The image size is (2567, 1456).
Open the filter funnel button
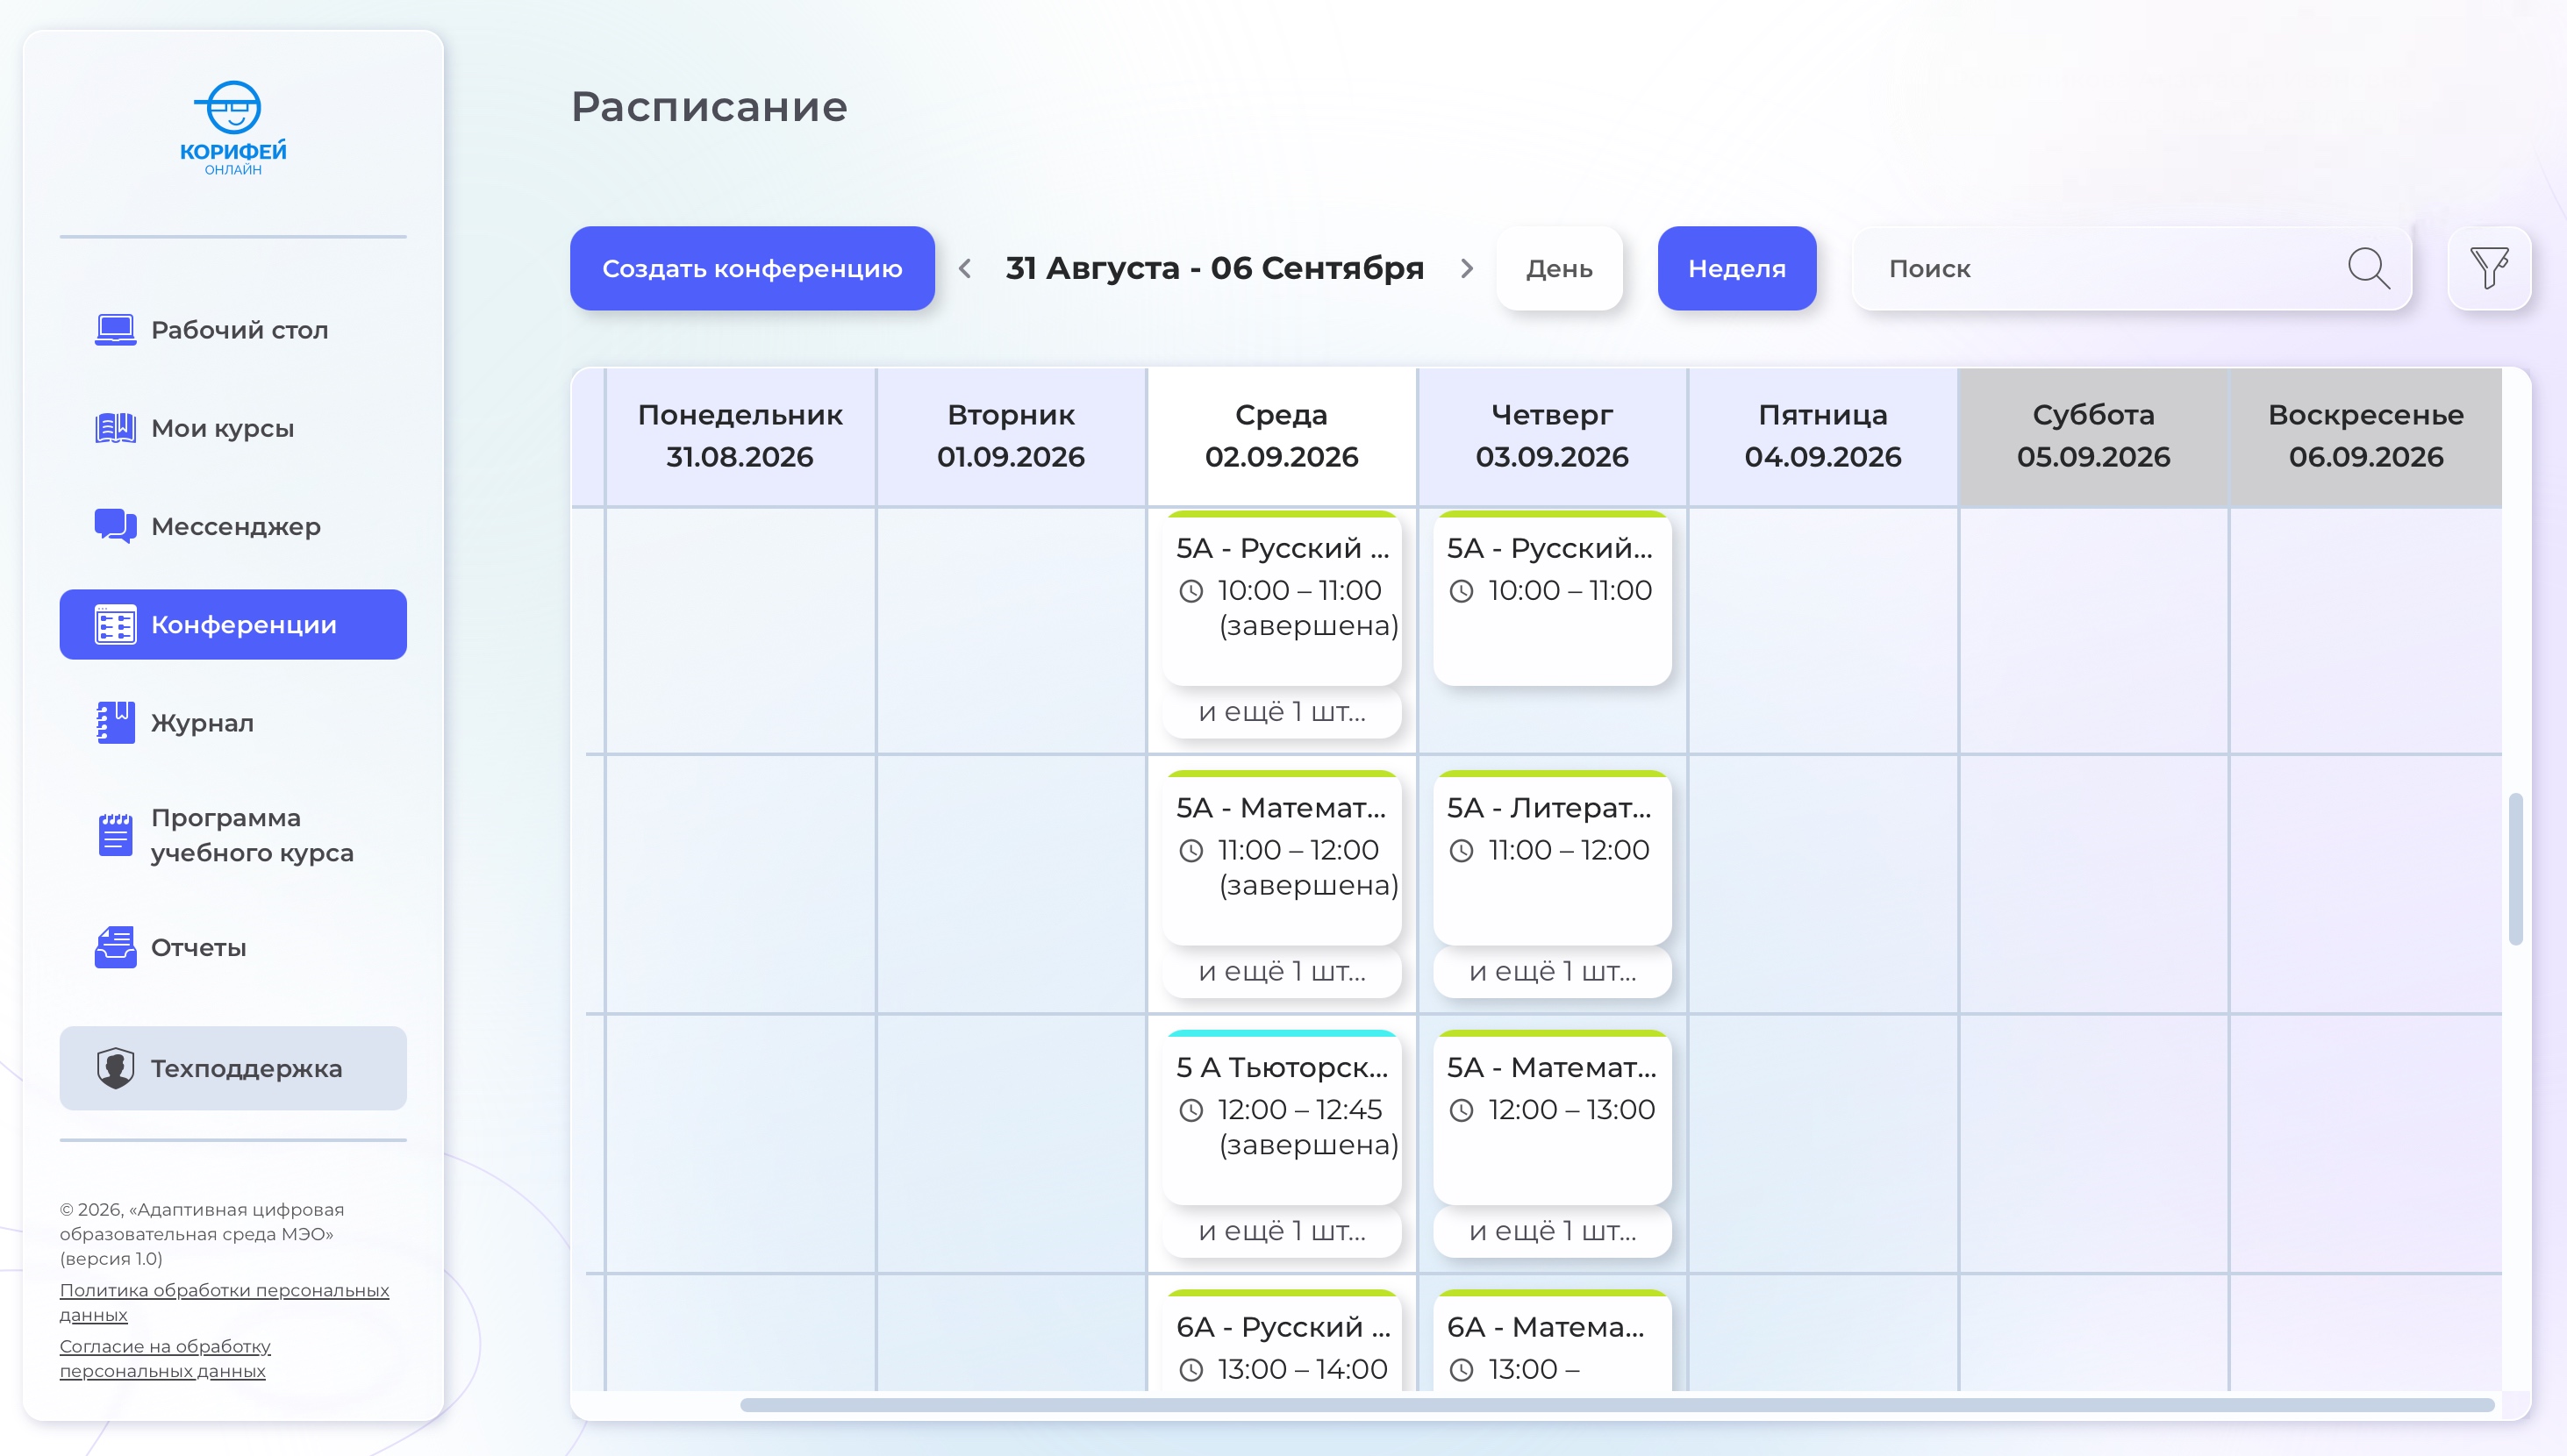2489,268
